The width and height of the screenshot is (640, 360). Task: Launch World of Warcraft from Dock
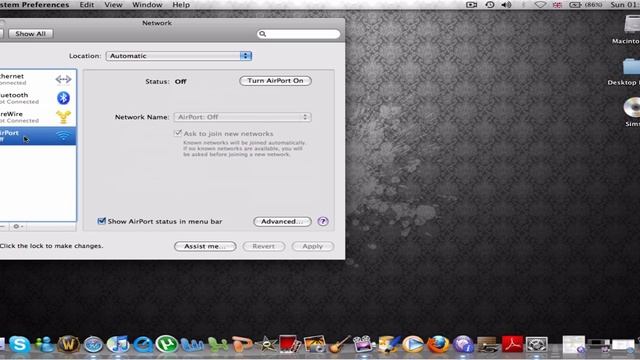(x=69, y=344)
